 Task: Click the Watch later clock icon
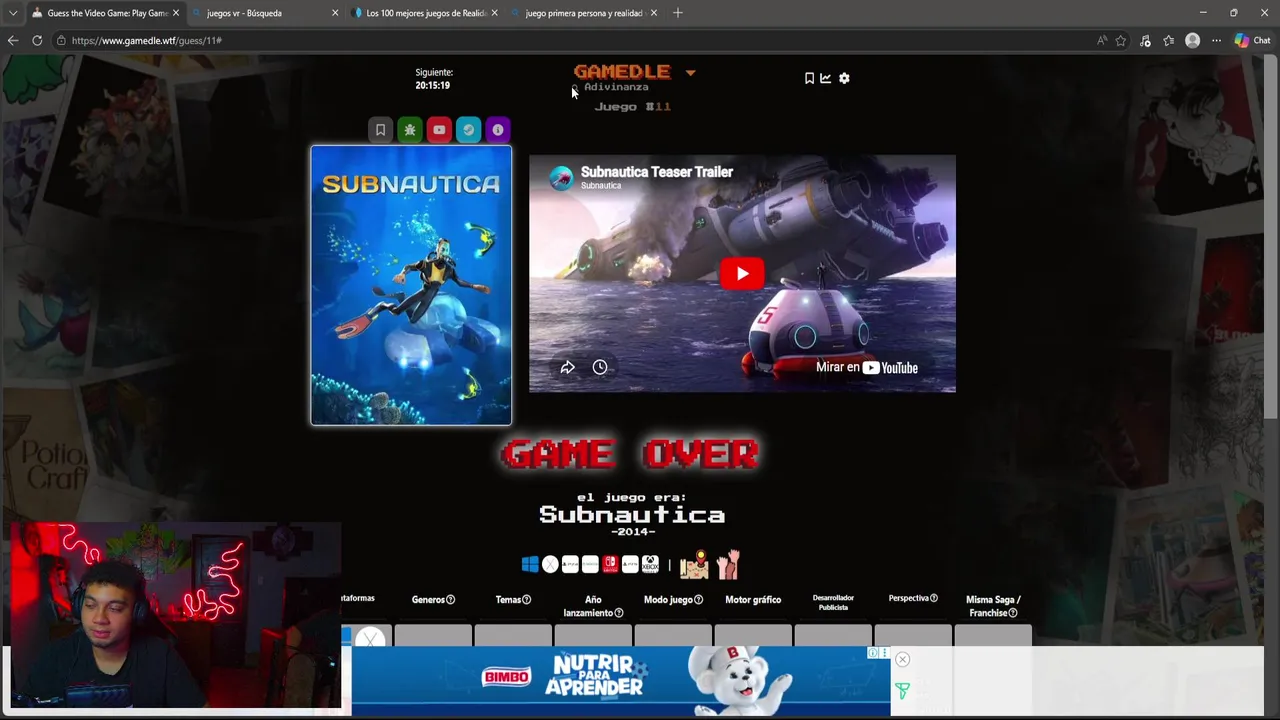(600, 367)
